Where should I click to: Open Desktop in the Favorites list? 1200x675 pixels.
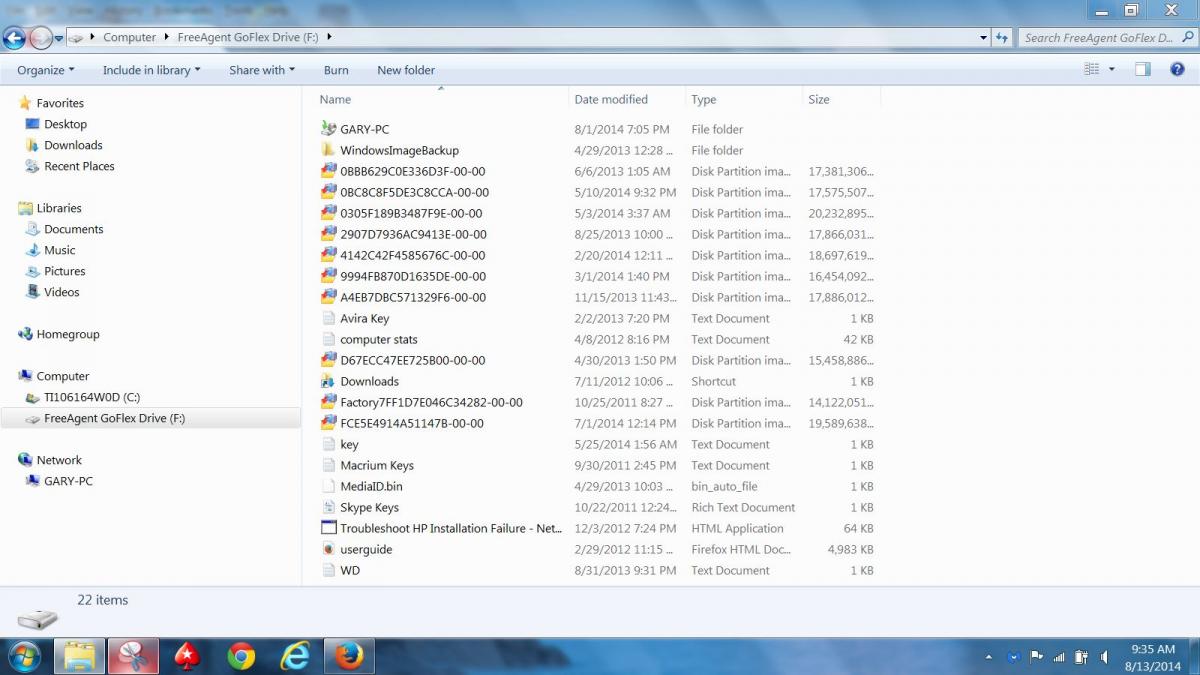coord(65,124)
